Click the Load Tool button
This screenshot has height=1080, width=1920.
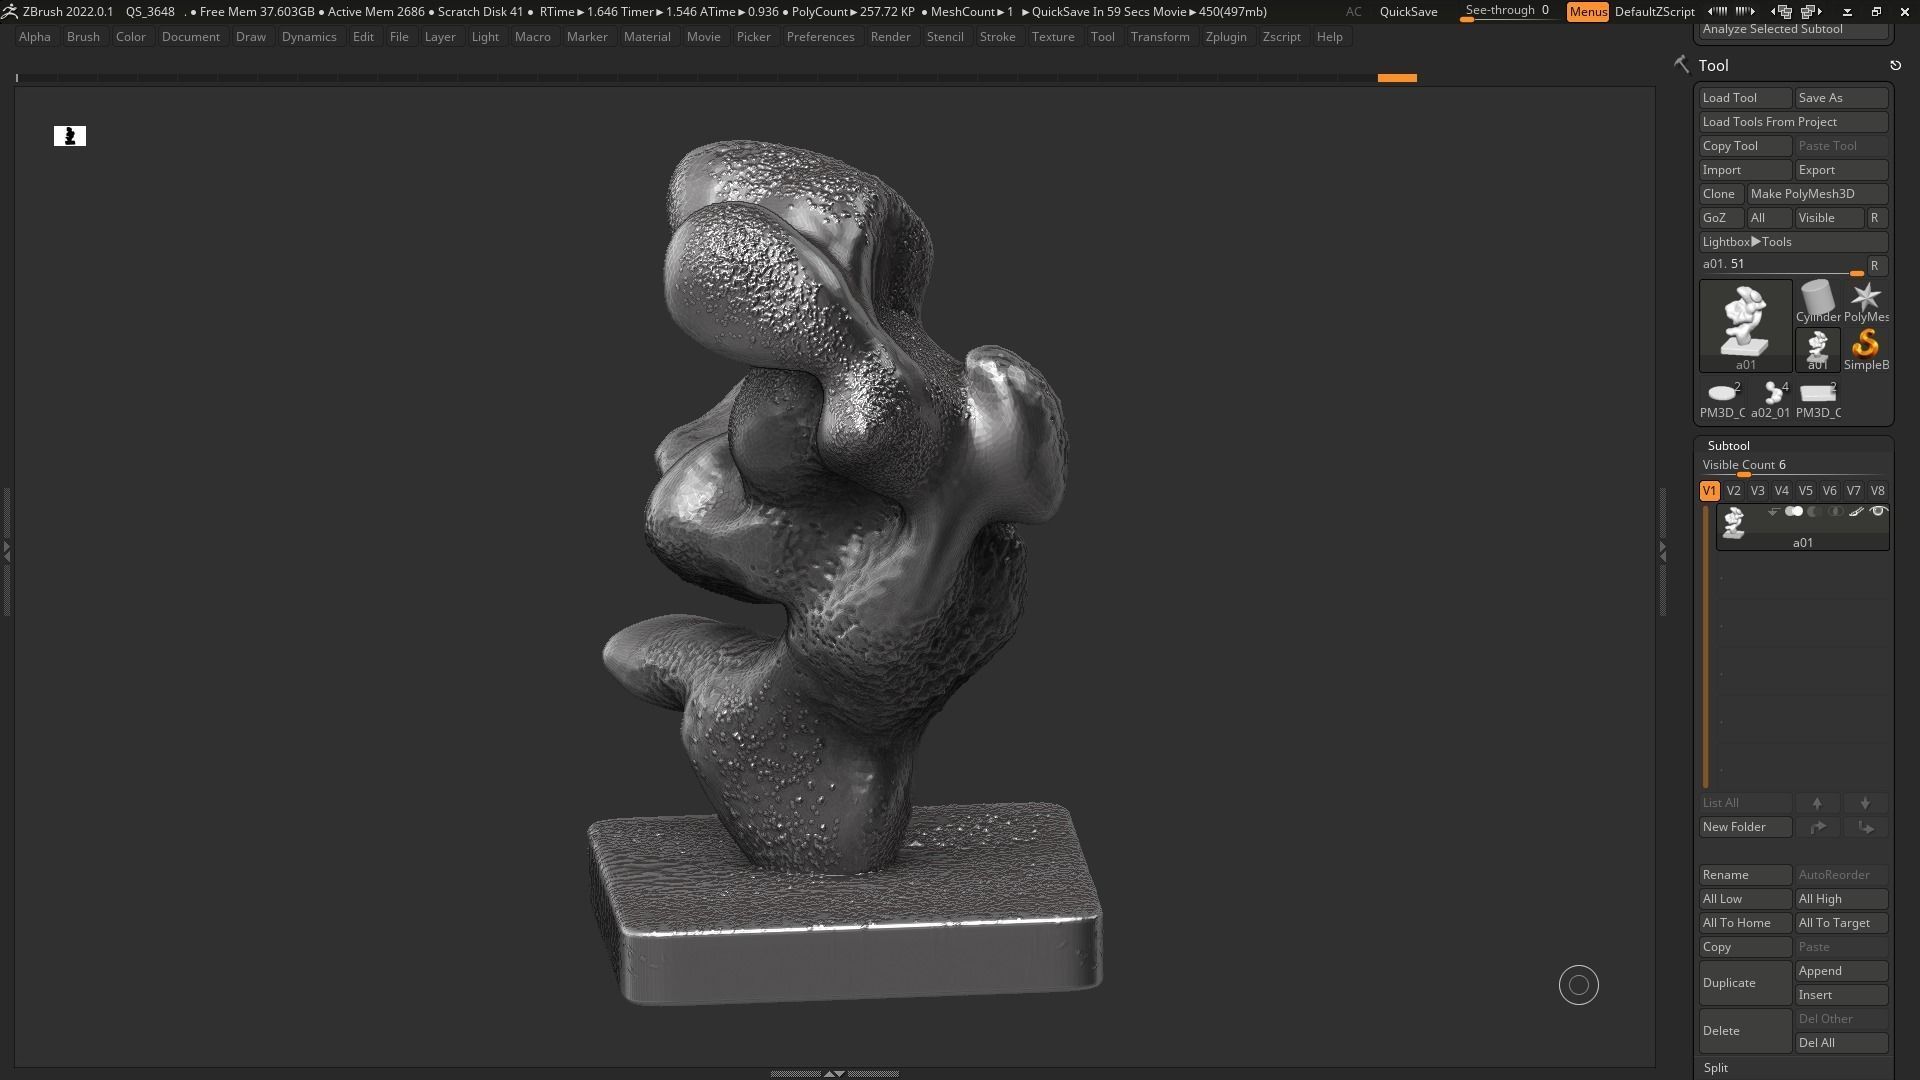coord(1745,98)
